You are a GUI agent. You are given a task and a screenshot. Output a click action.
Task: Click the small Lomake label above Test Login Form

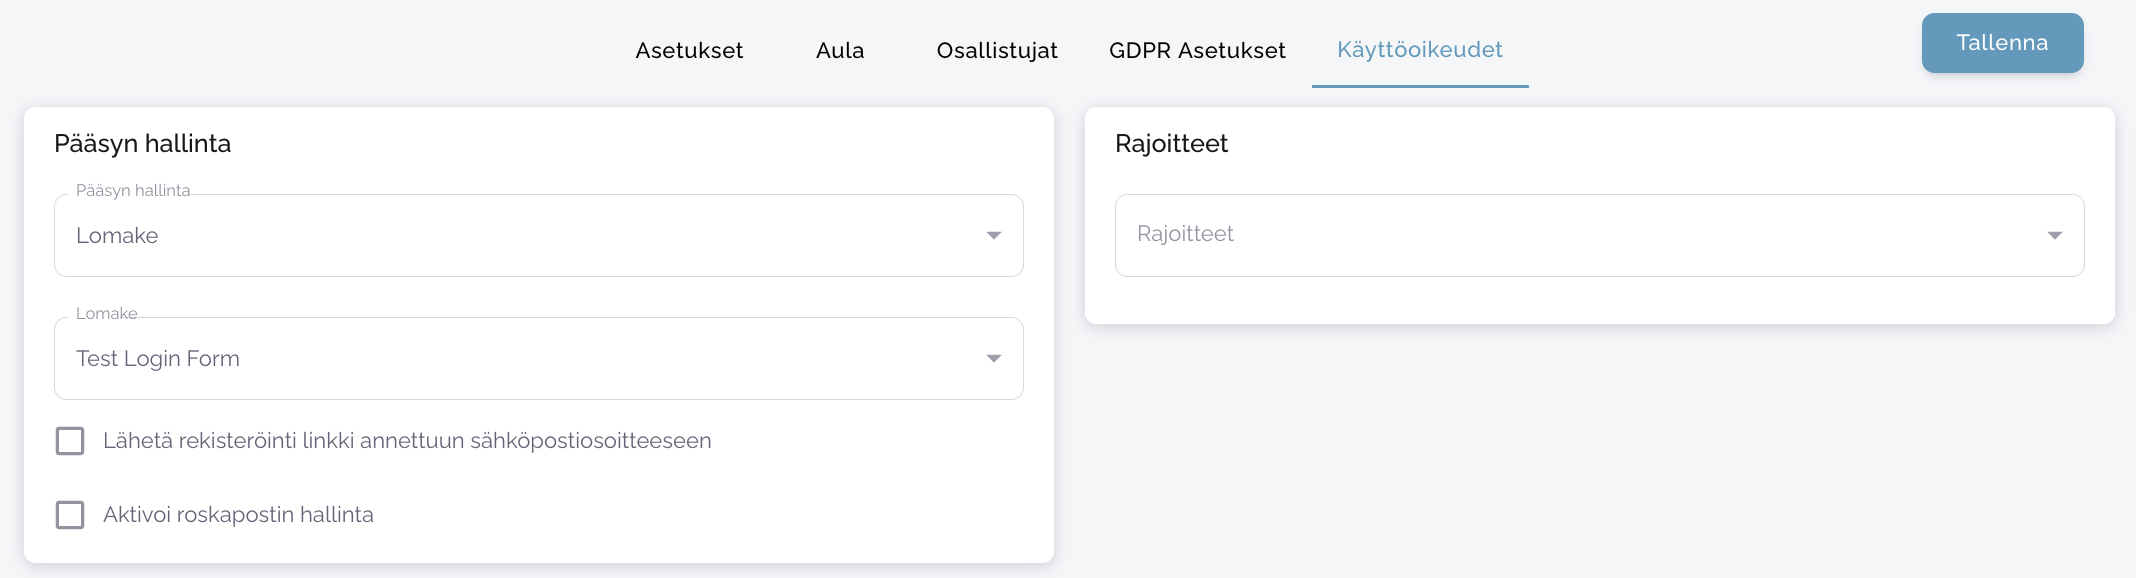[x=107, y=313]
